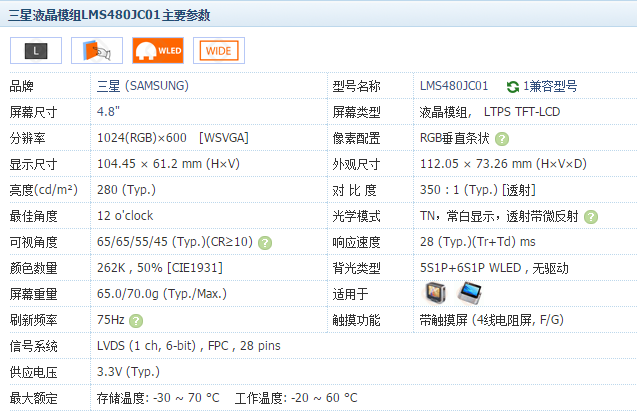
Task: Open the 三星 (SAMSUNG) brand link
Action: [143, 86]
